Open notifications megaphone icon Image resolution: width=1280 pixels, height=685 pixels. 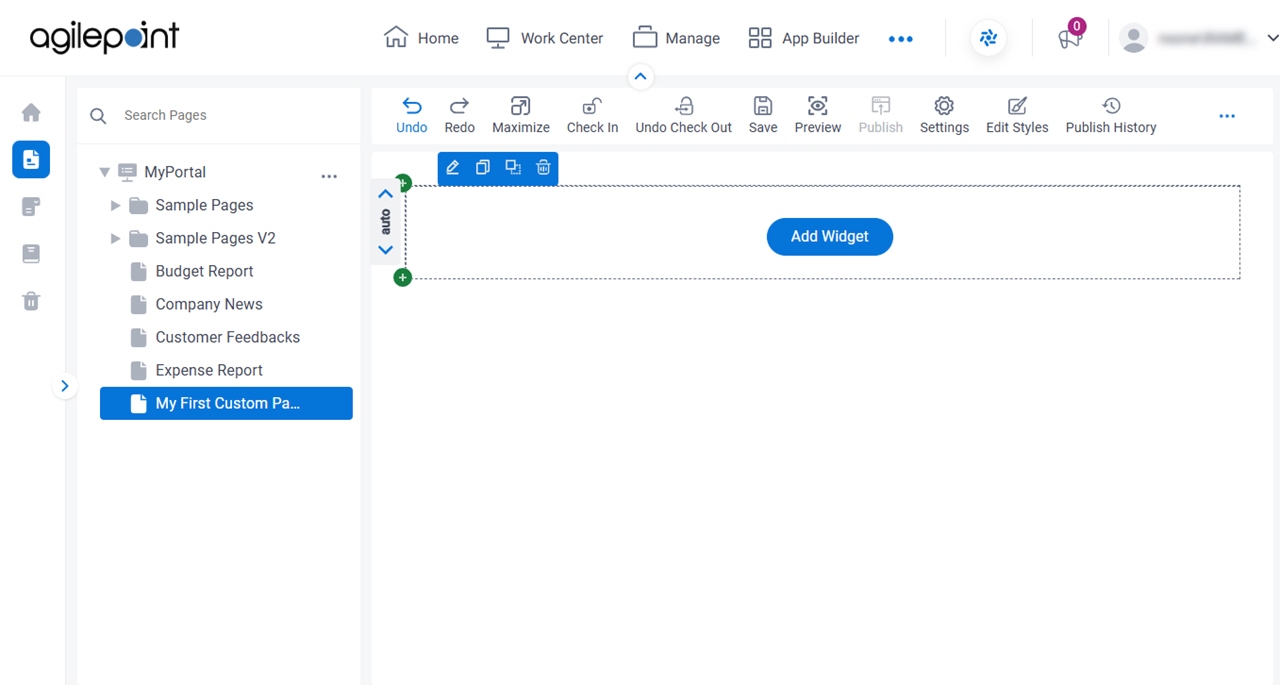1070,38
